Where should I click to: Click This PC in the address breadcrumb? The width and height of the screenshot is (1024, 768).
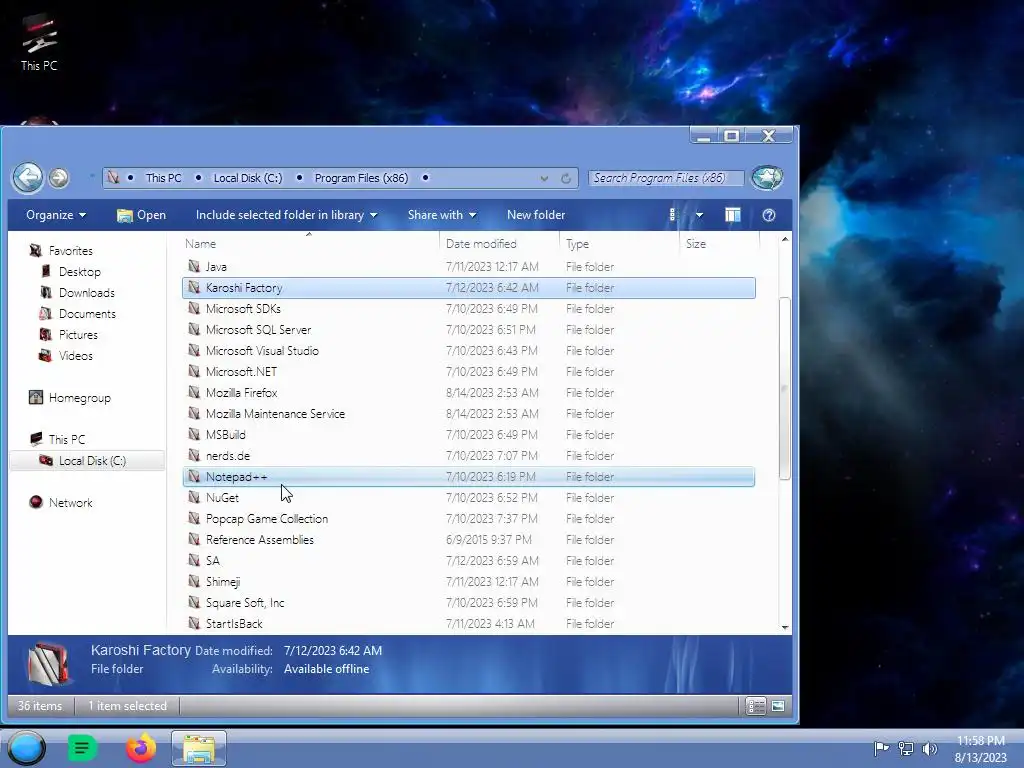163,178
